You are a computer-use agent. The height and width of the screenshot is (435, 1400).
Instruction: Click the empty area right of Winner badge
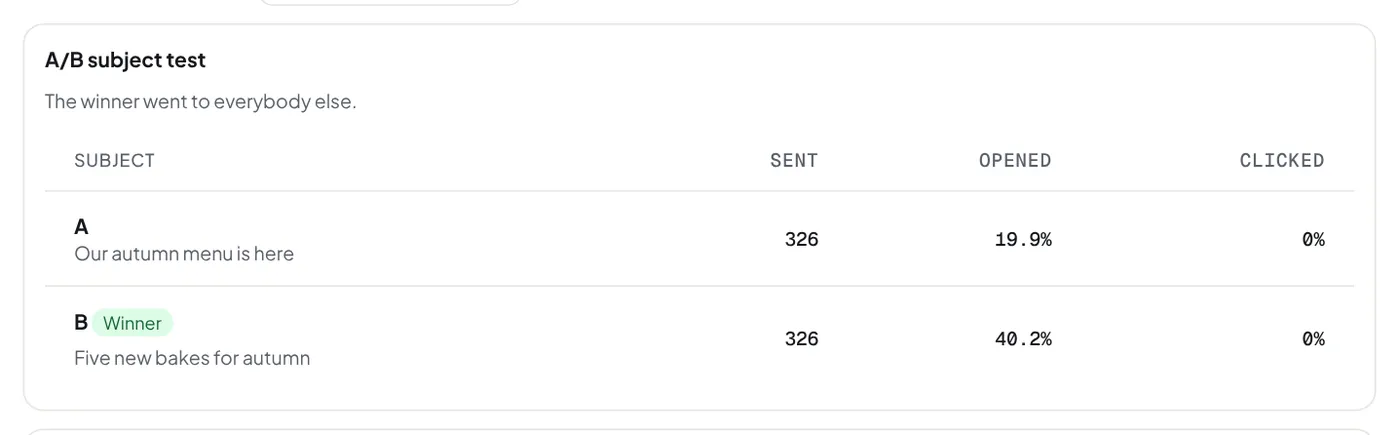(420, 323)
